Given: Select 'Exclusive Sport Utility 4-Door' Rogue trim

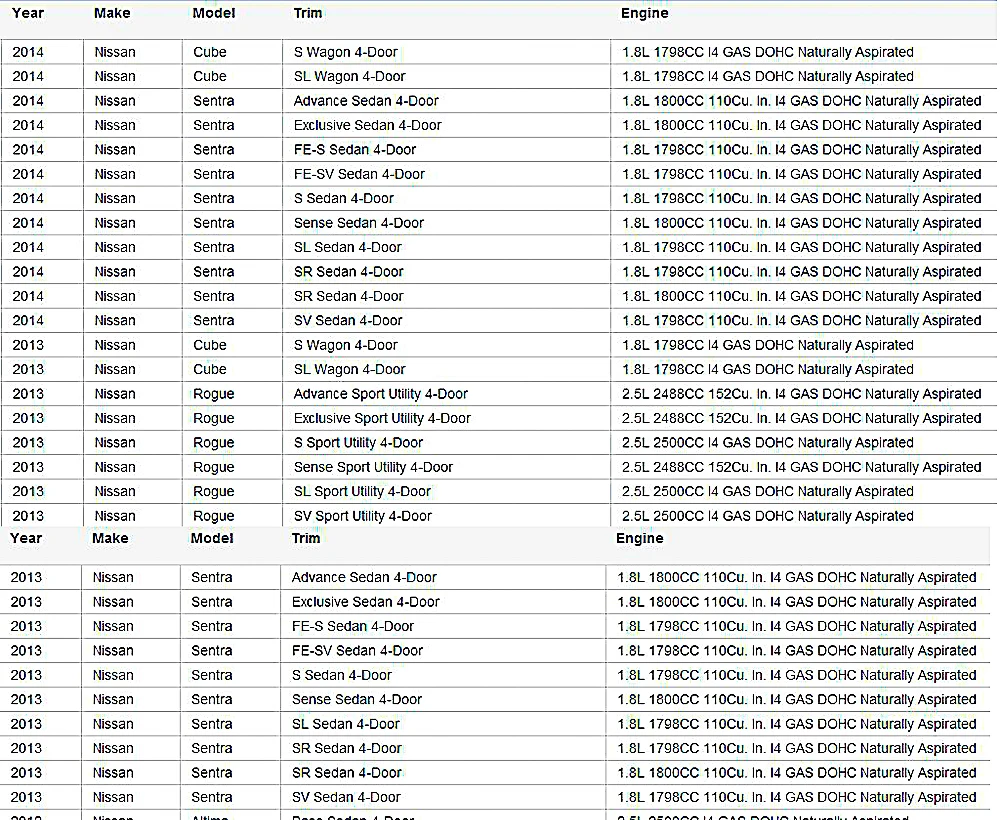Looking at the screenshot, I should (382, 418).
